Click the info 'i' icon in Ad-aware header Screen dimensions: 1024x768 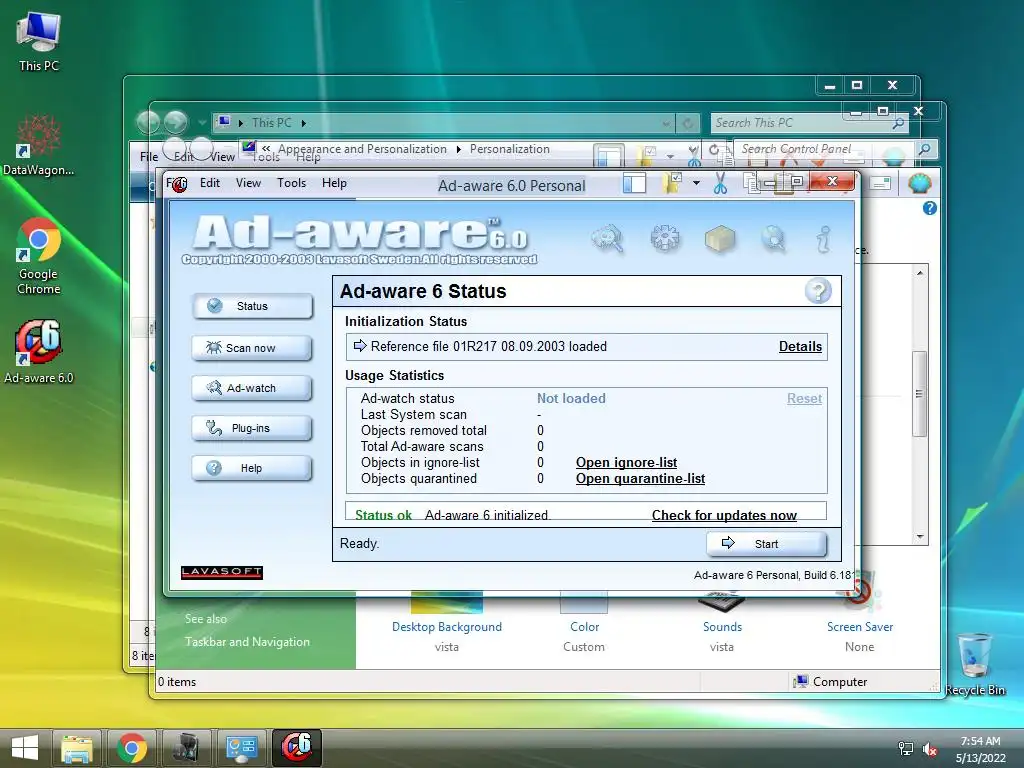pyautogui.click(x=824, y=239)
